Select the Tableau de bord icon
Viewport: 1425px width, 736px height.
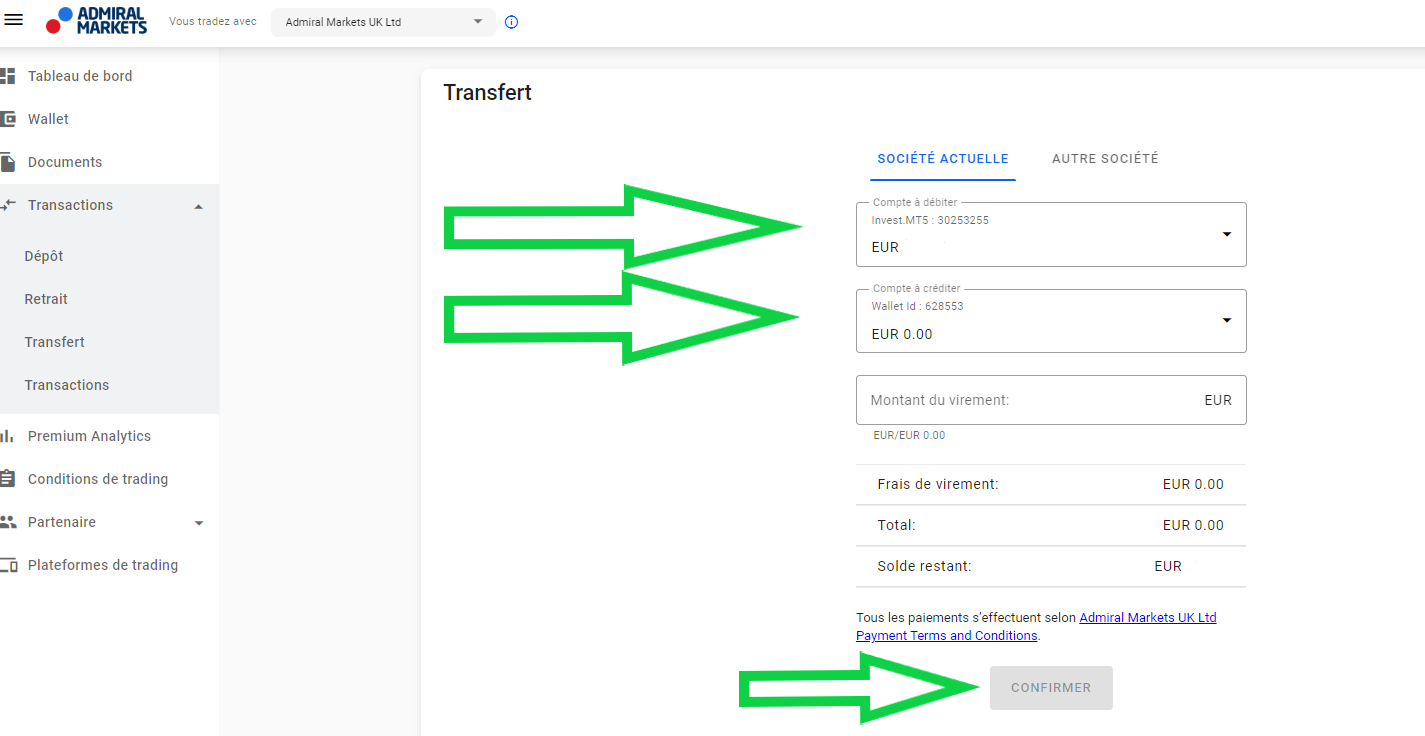pyautogui.click(x=10, y=75)
